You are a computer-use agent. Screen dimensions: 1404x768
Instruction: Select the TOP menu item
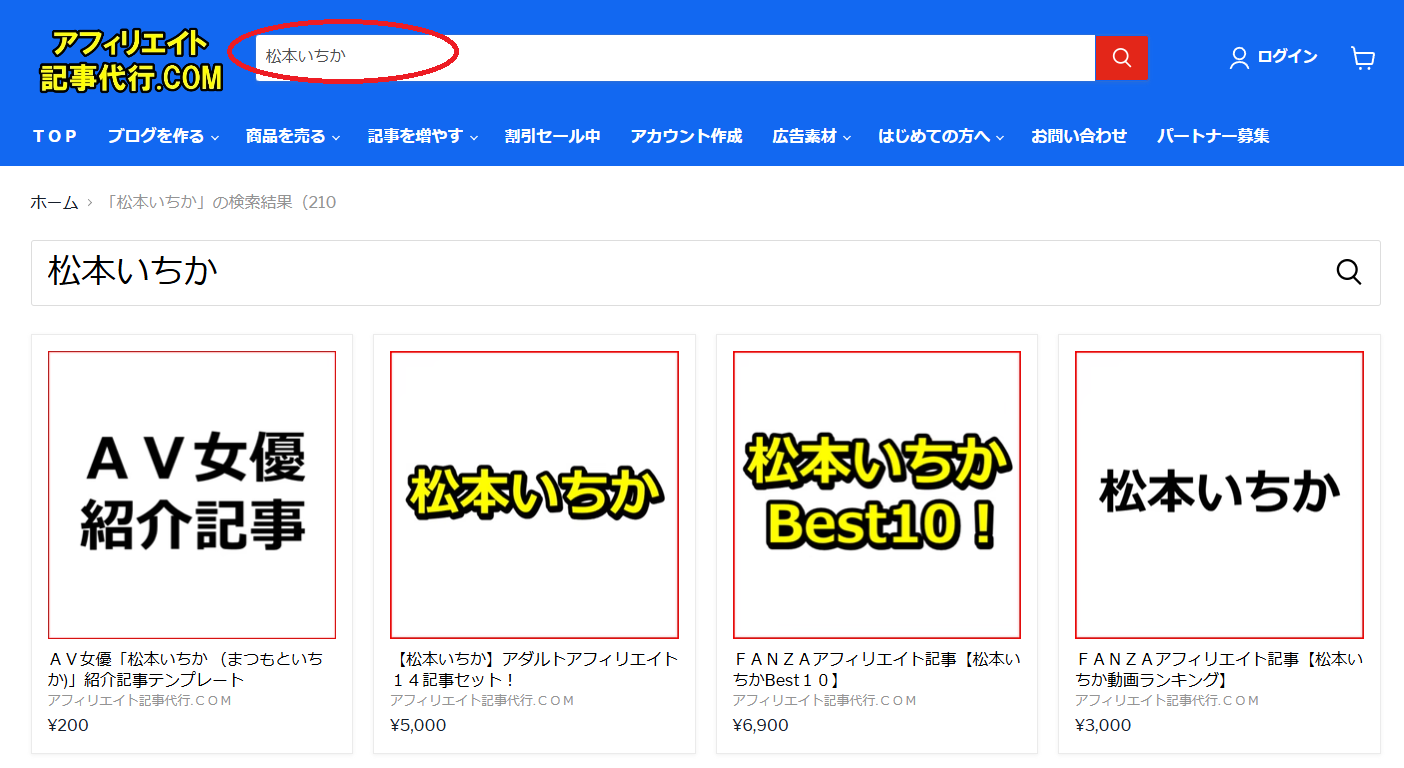[55, 136]
